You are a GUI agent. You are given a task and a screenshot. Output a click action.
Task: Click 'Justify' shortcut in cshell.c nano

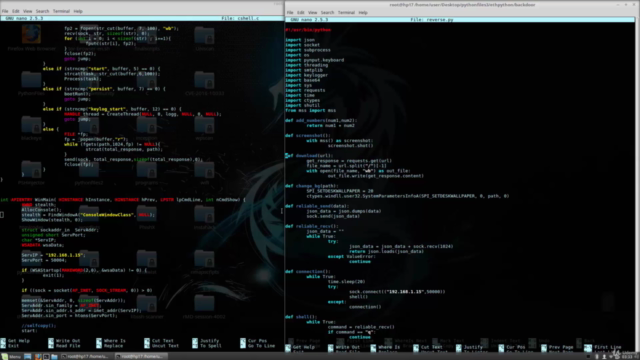pyautogui.click(x=209, y=341)
